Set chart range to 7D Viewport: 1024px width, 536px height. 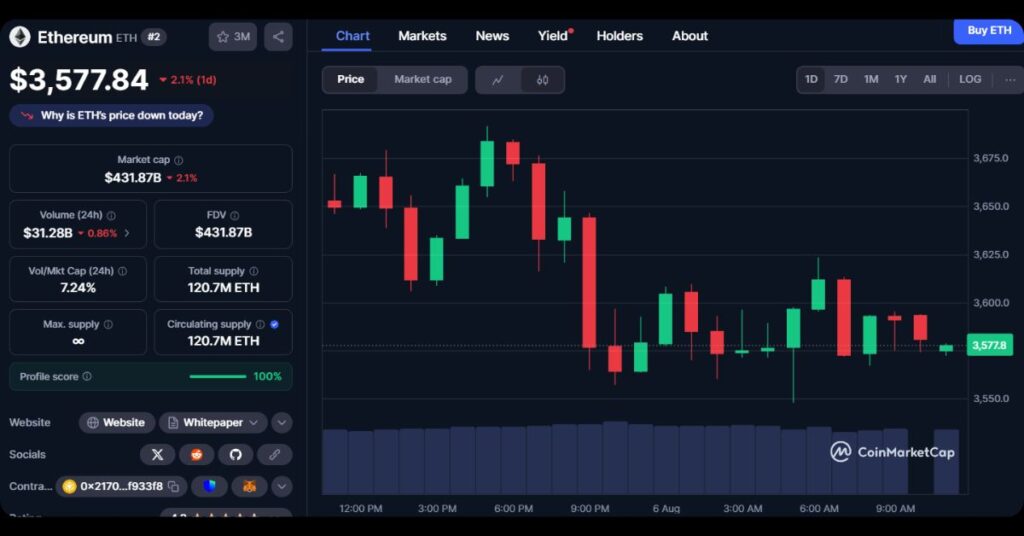840,80
